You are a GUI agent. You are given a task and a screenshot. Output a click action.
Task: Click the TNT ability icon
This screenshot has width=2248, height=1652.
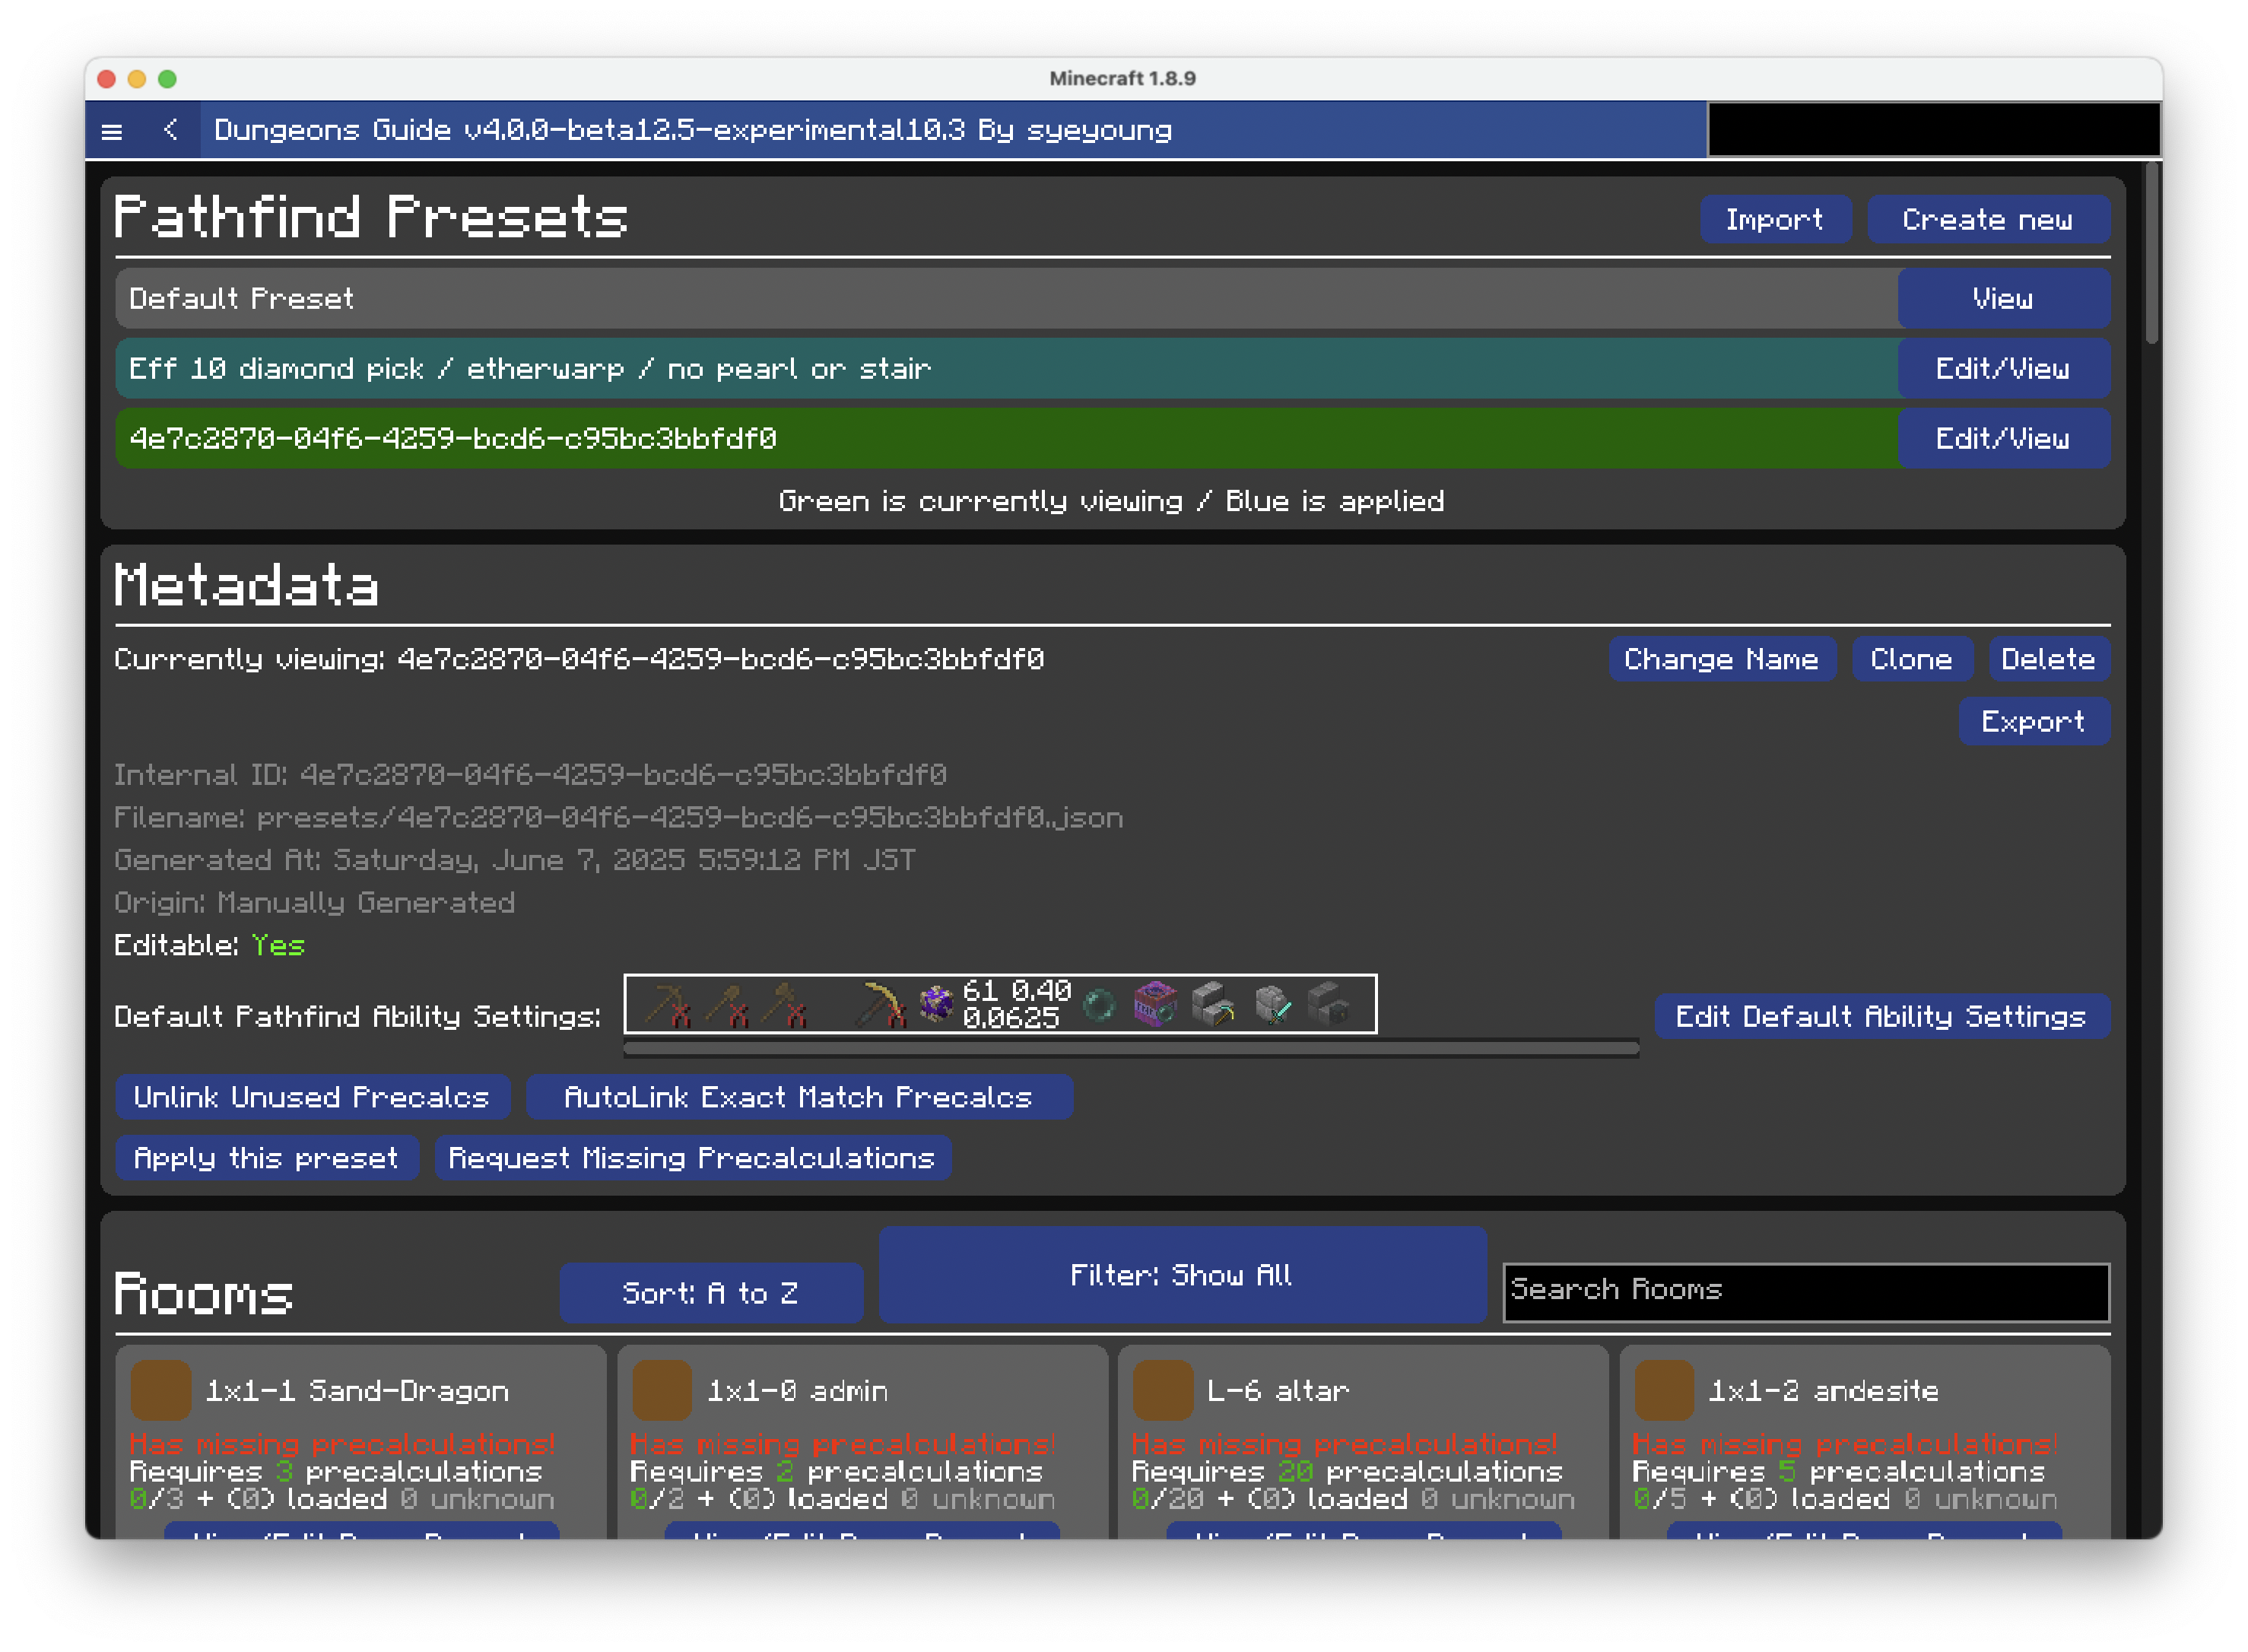pyautogui.click(x=1156, y=1005)
